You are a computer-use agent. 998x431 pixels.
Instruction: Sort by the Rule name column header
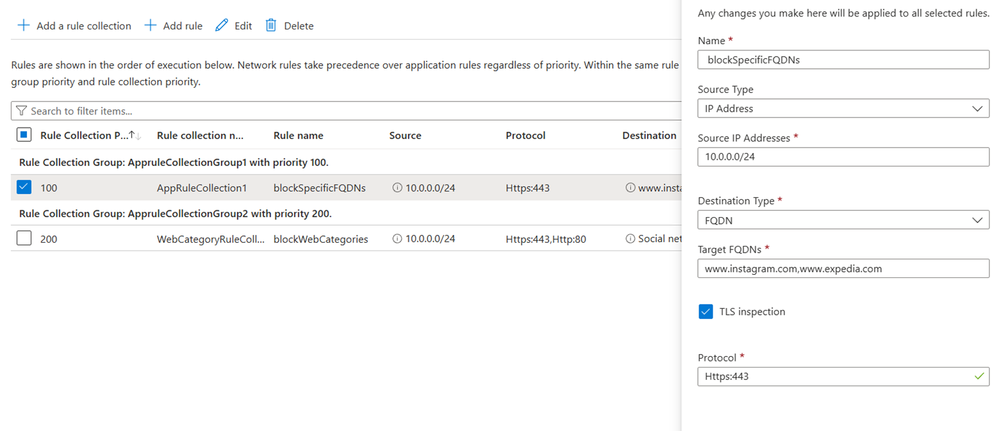point(298,136)
